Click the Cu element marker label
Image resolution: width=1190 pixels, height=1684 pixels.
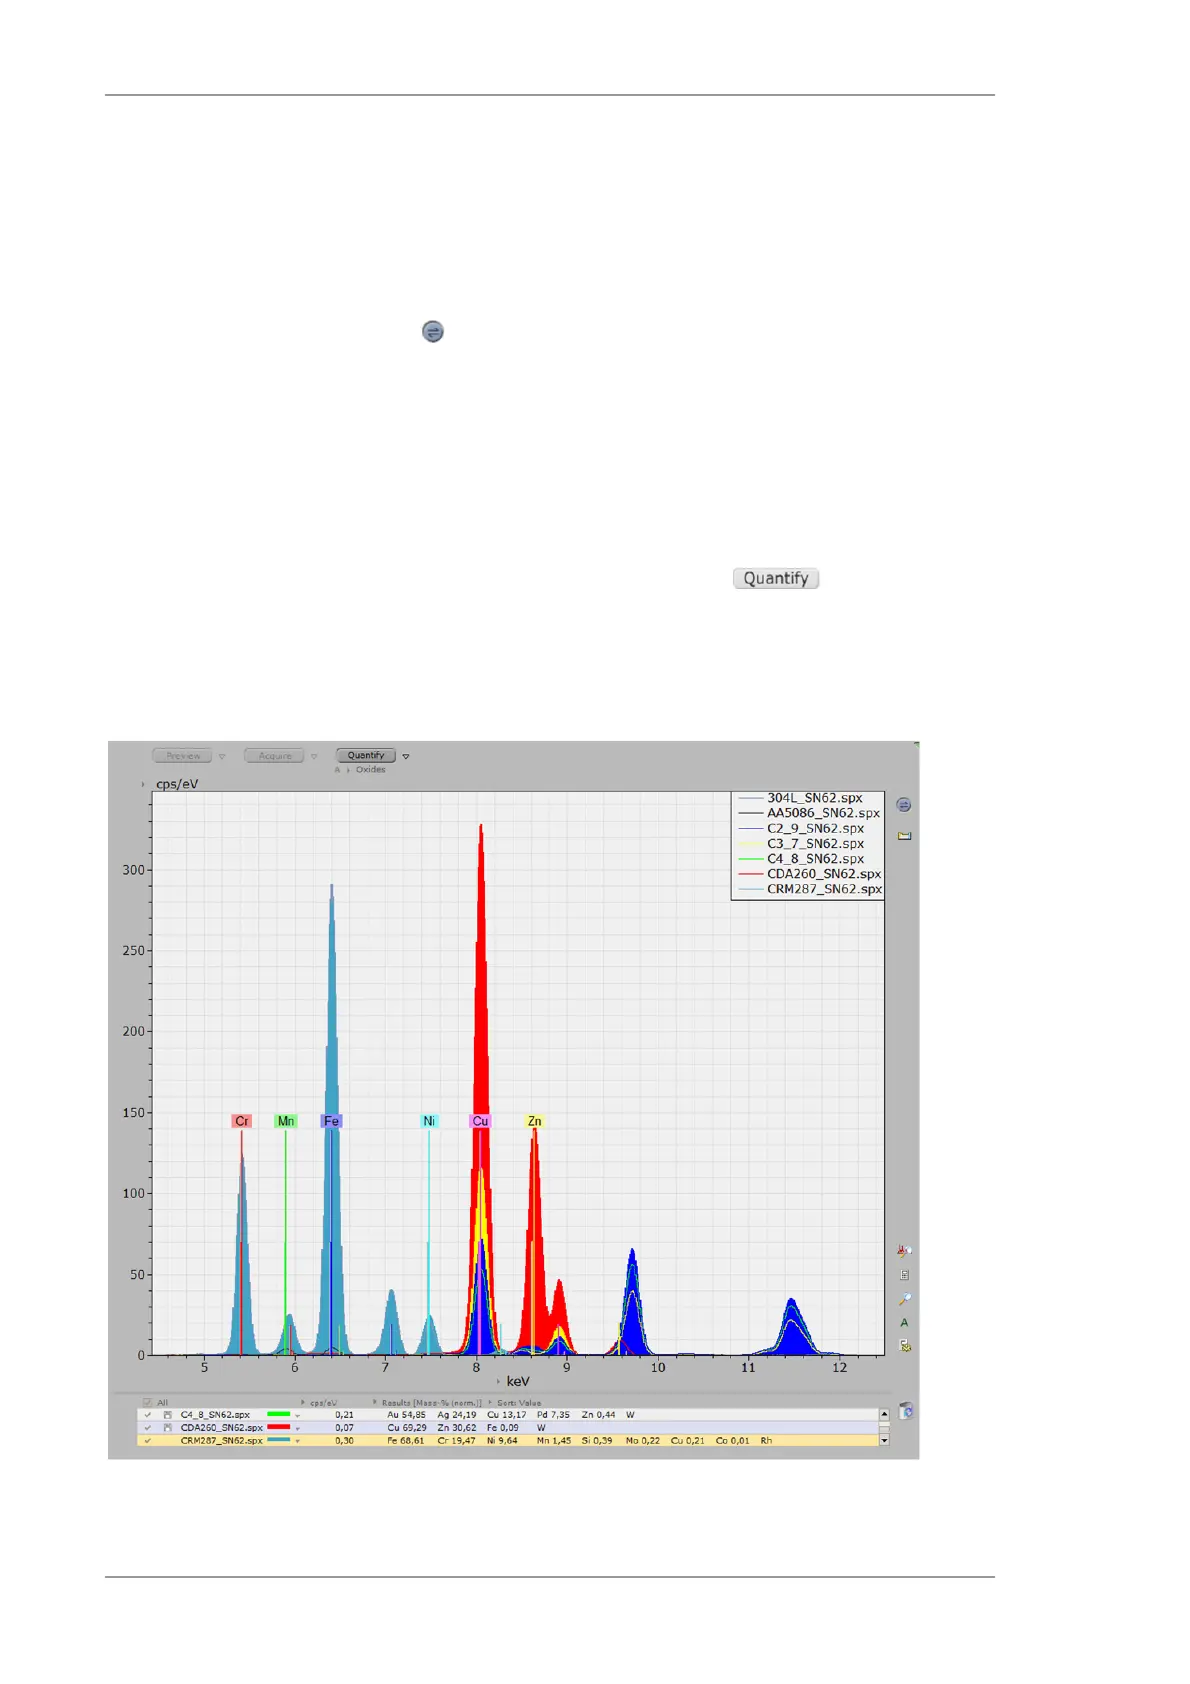[480, 1121]
